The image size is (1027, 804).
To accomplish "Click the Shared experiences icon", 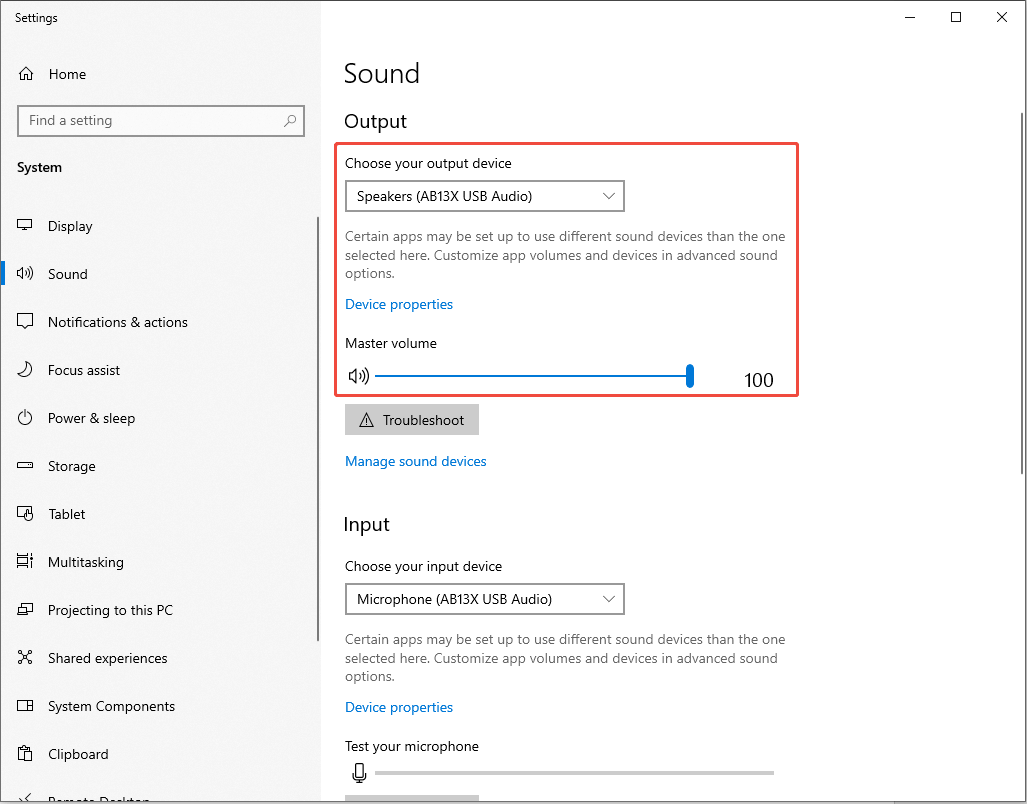I will click(x=24, y=658).
